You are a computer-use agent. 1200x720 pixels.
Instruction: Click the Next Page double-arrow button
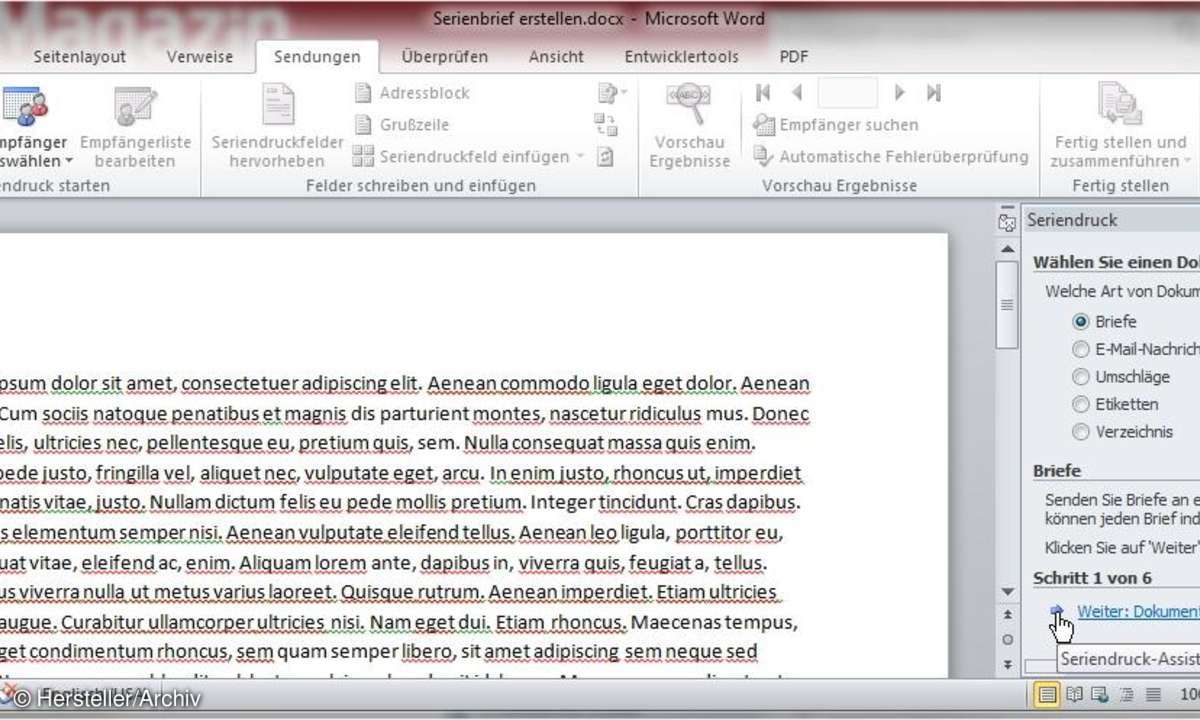coord(1007,664)
